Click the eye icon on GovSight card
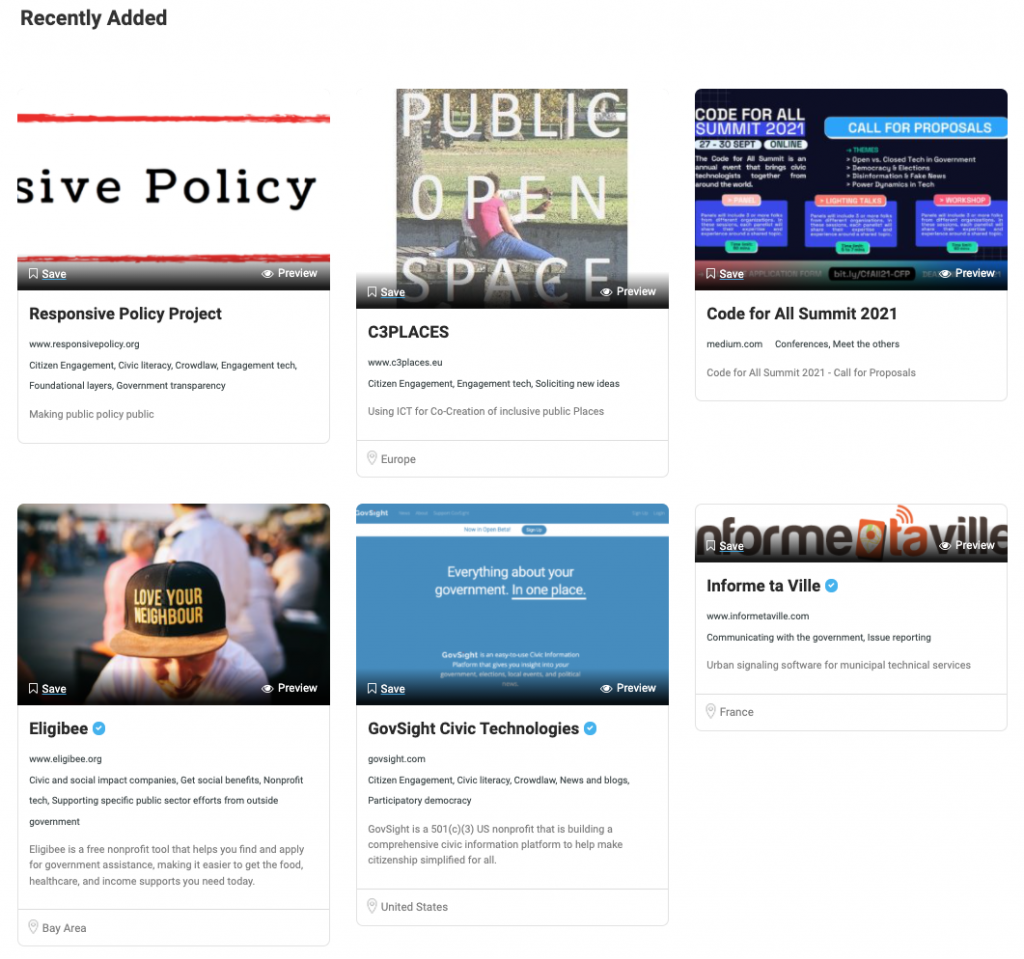This screenshot has width=1024, height=959. click(x=606, y=689)
